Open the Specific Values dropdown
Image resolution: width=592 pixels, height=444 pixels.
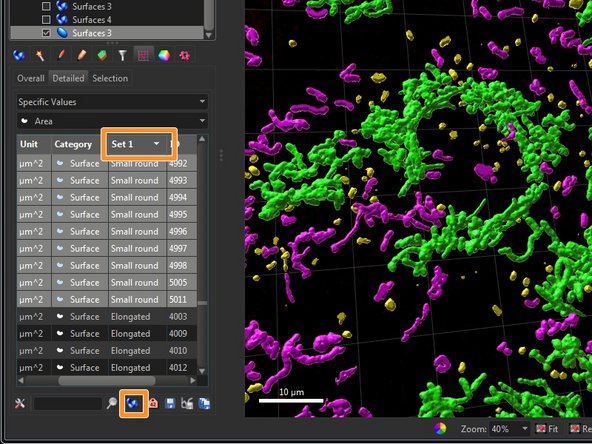(112, 102)
